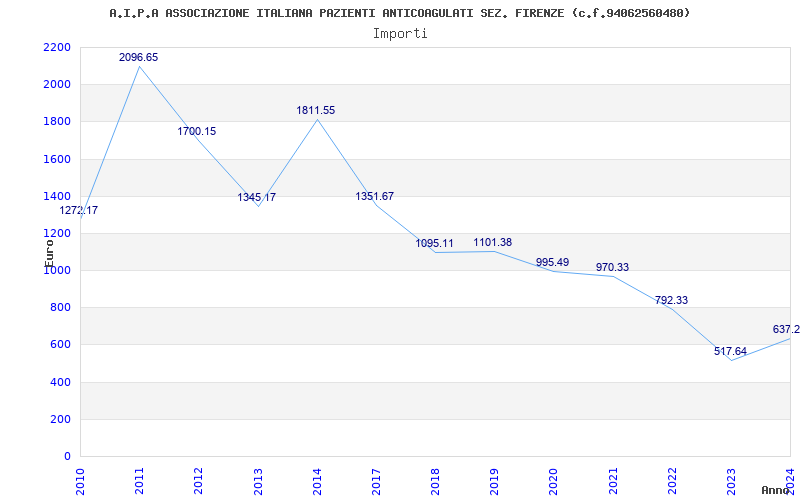Select the 2017 x-axis tick label
Screen dimensions: 800x500
pos(376,477)
